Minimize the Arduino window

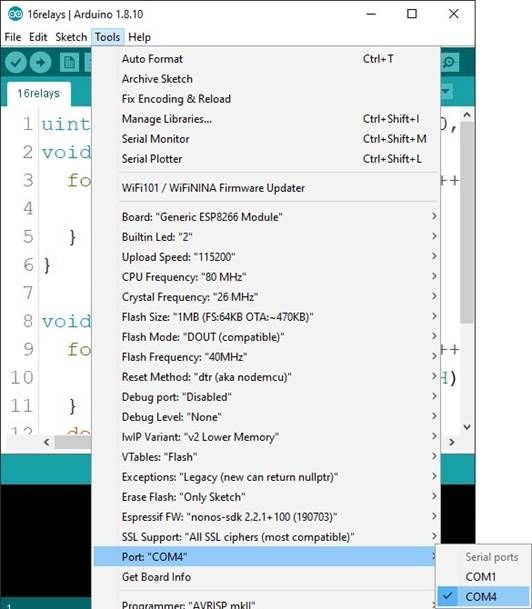pos(371,14)
